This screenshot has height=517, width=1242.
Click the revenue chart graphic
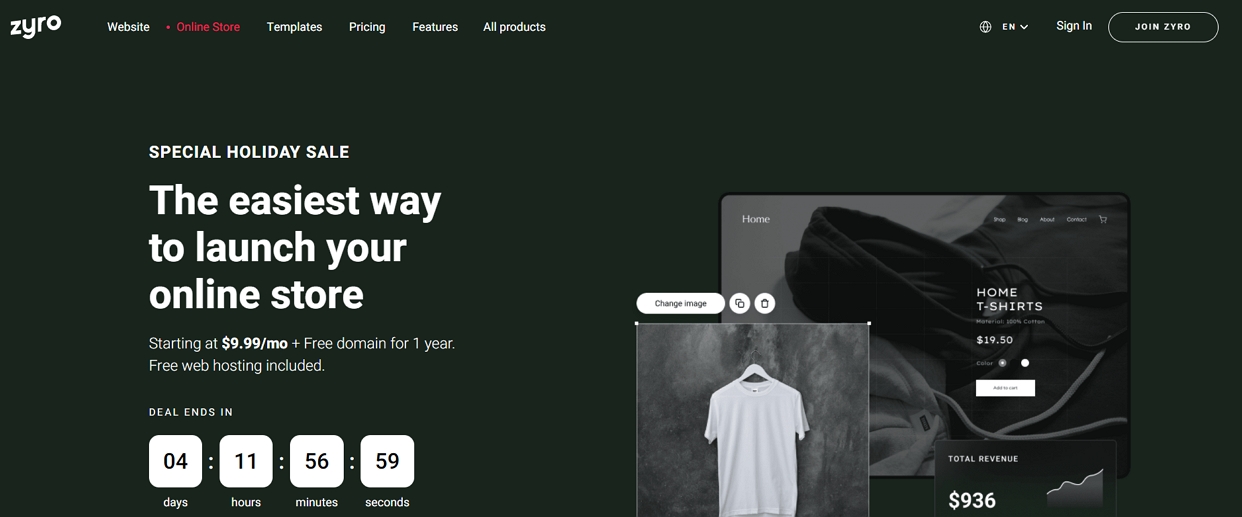click(x=1075, y=488)
